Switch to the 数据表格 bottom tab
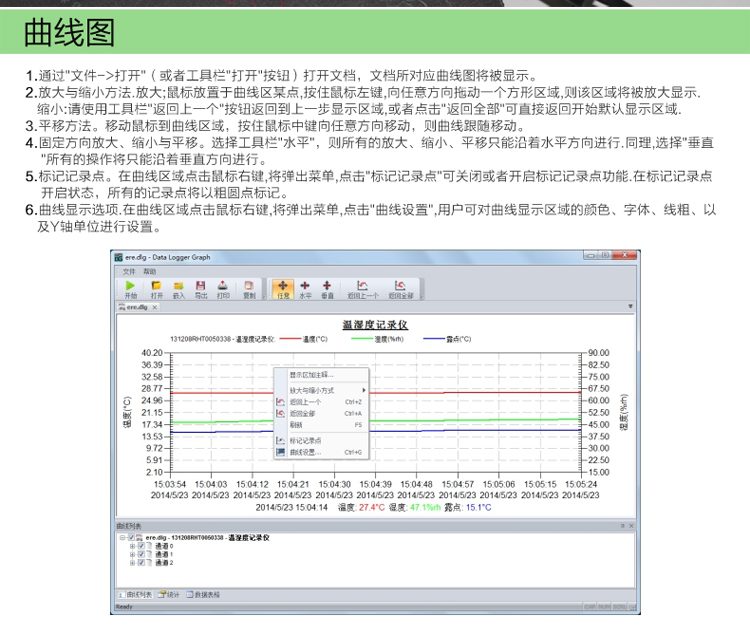This screenshot has height=632, width=750. (203, 594)
